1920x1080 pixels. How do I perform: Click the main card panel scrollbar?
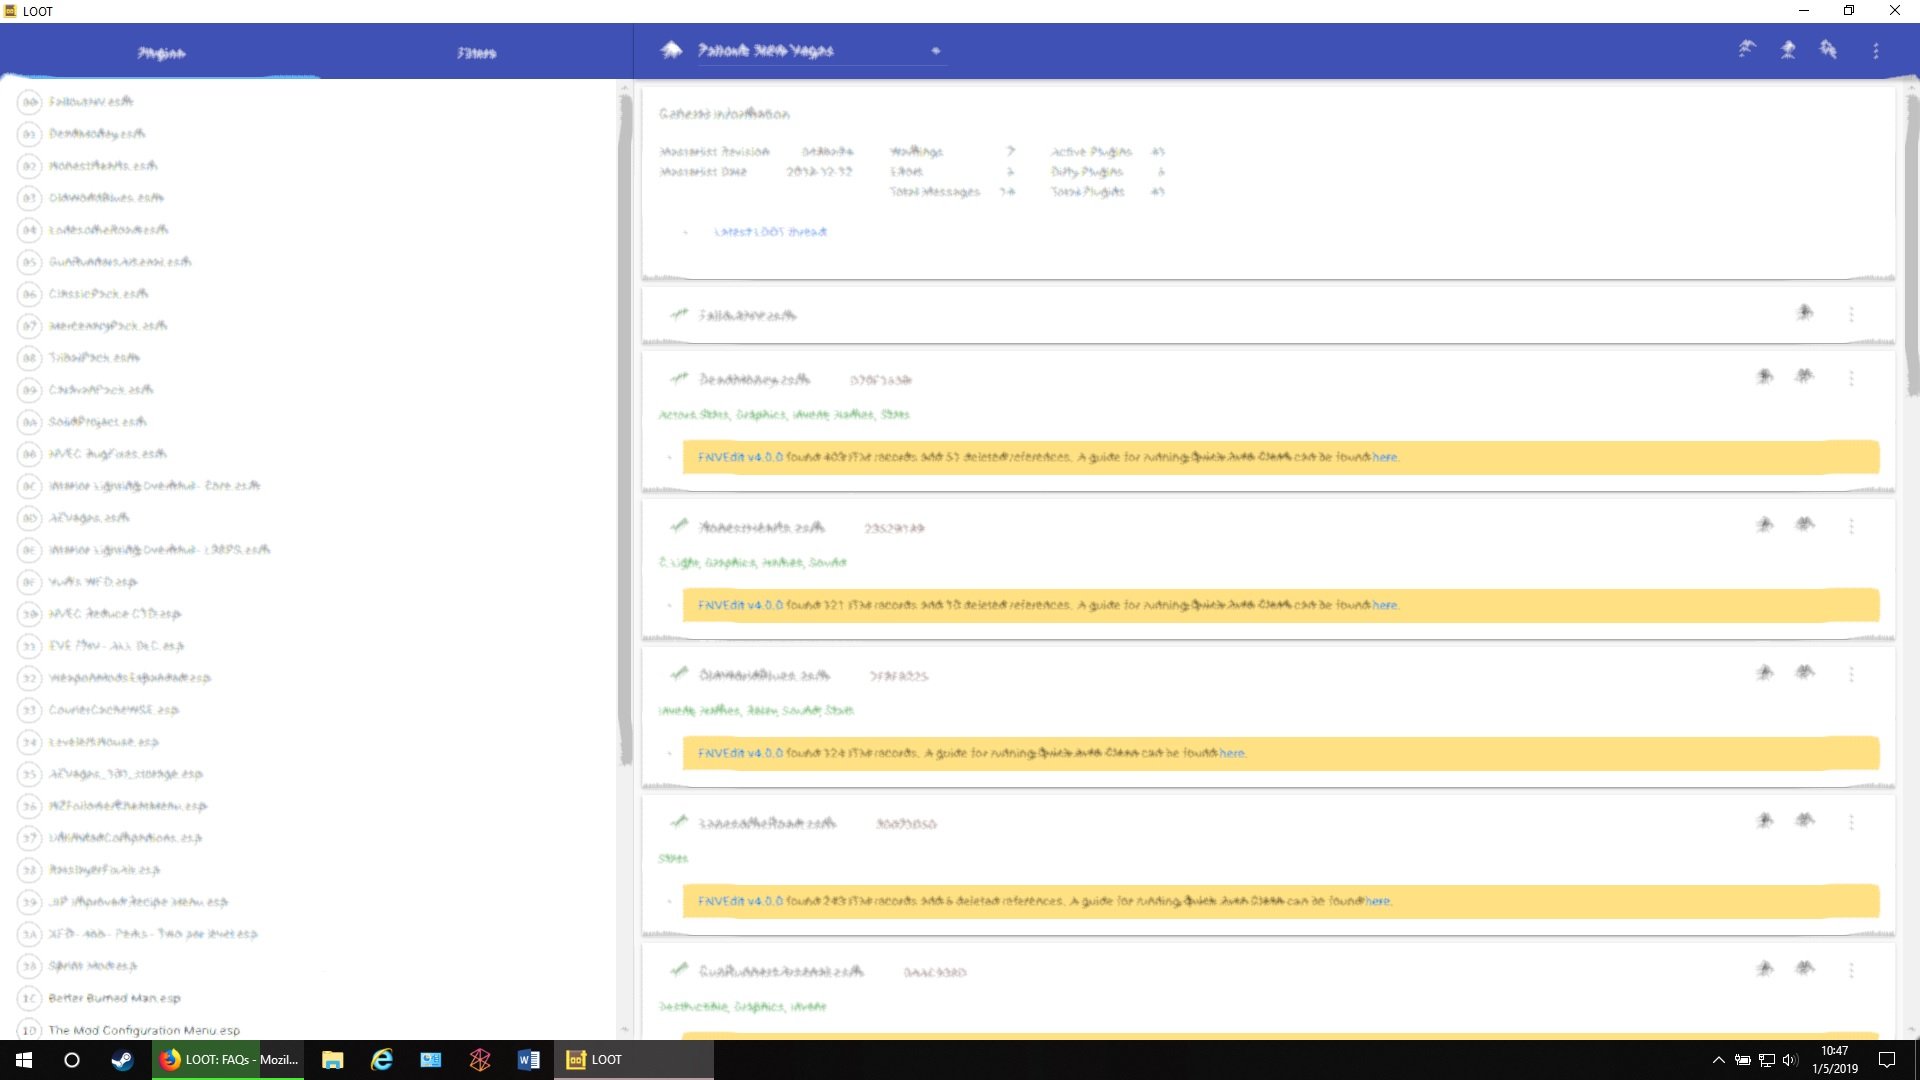(1912, 245)
